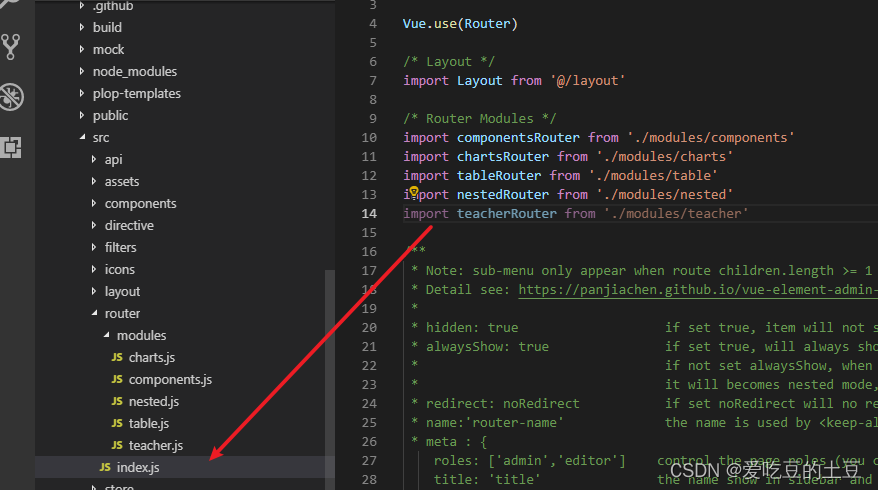Click 'tableRouter' import identifier
Screen dimensions: 878x490
[x=499, y=175]
